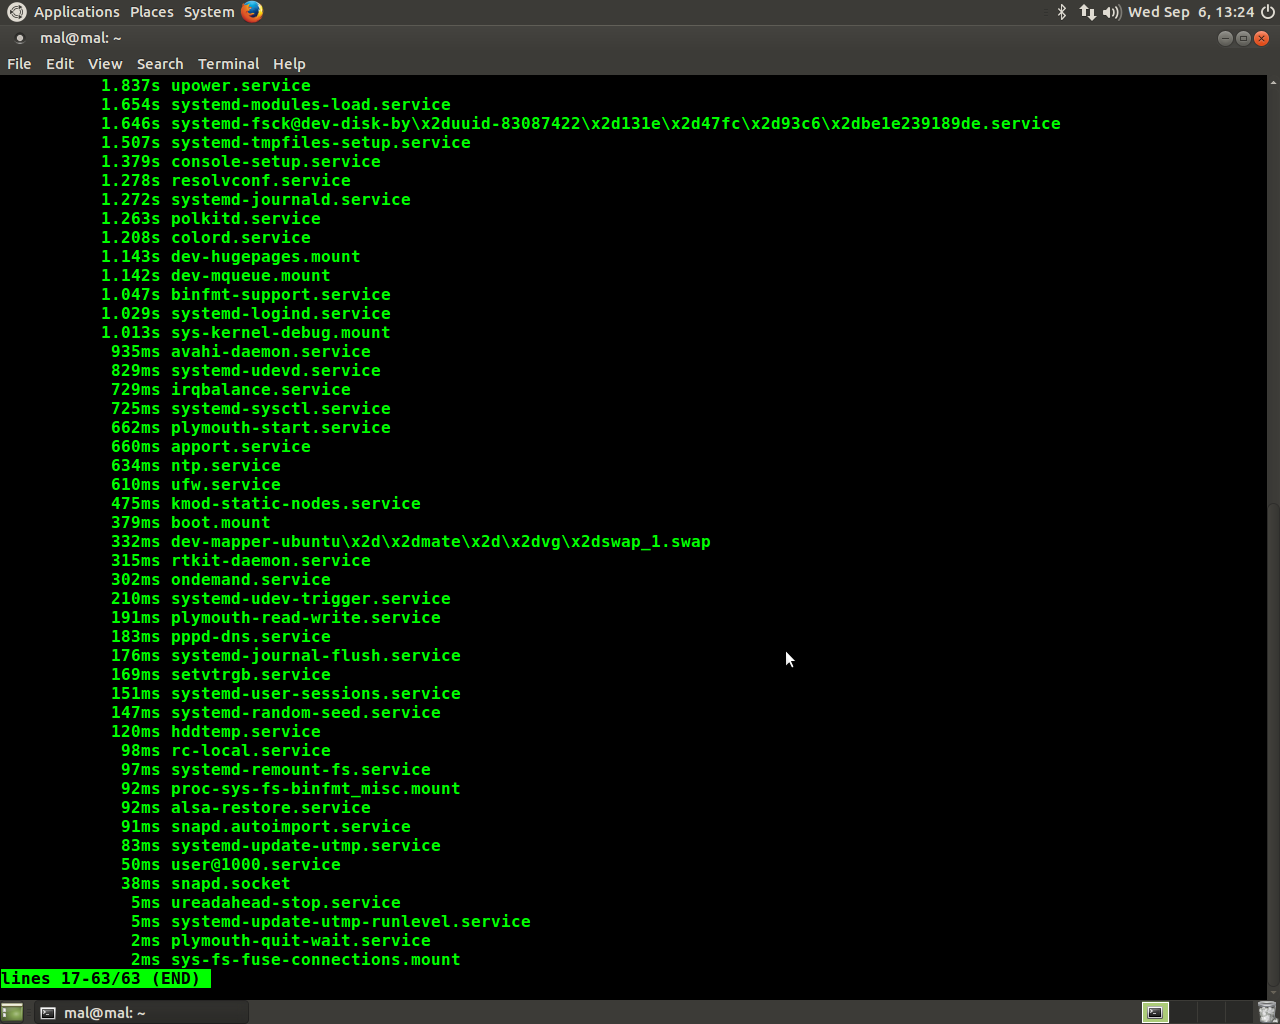Click the boot.mount line
The image size is (1280, 1024).
[x=190, y=523]
